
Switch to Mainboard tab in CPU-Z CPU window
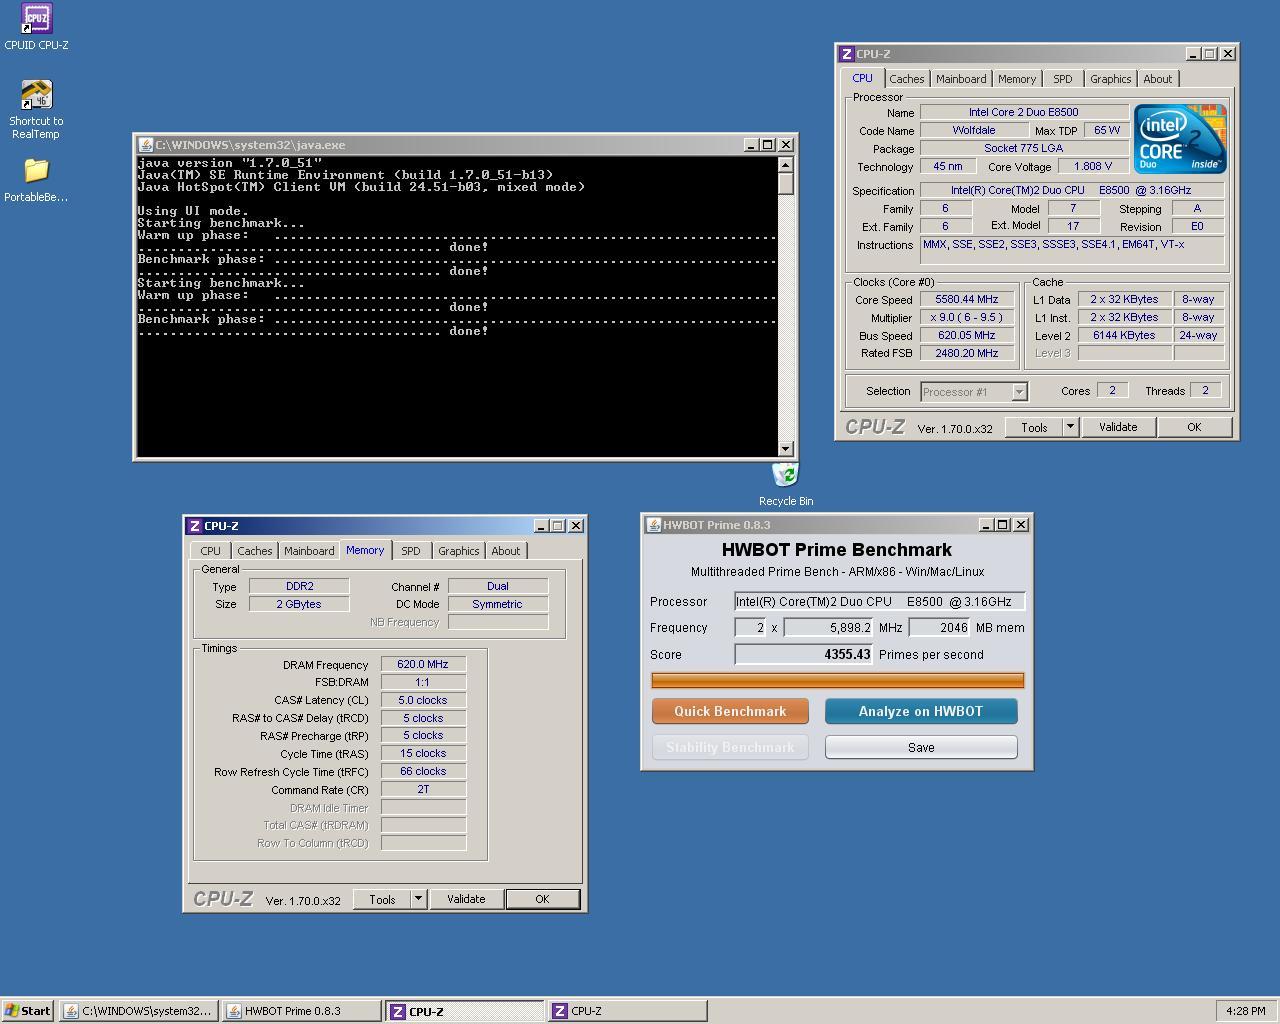[961, 79]
